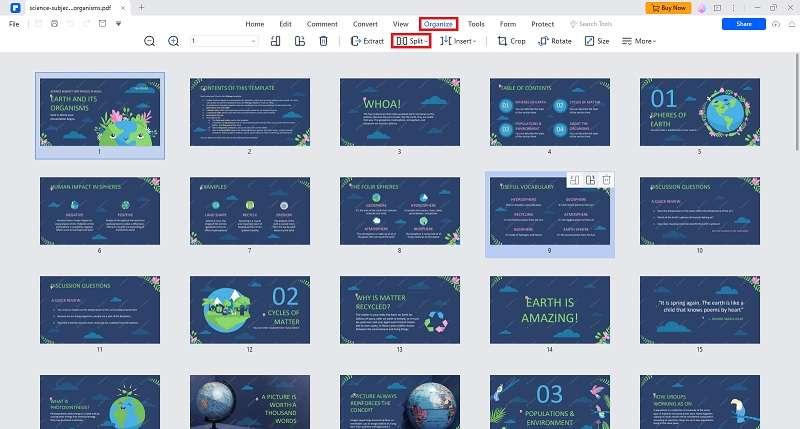Delete page 9 using its hover trash icon

606,180
